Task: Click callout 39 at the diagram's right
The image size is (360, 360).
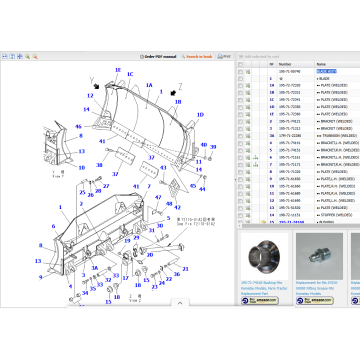Action: point(213,147)
